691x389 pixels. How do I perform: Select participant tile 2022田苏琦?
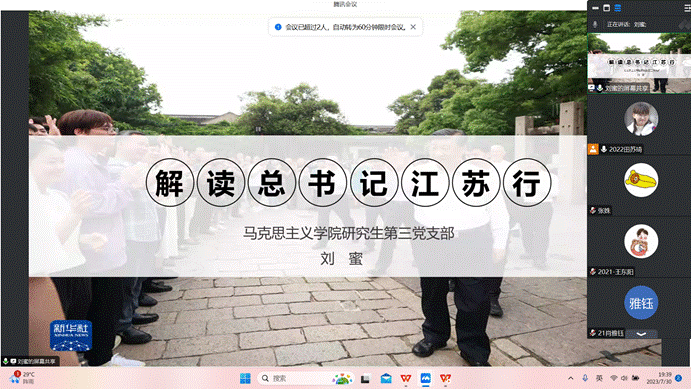pyautogui.click(x=639, y=125)
